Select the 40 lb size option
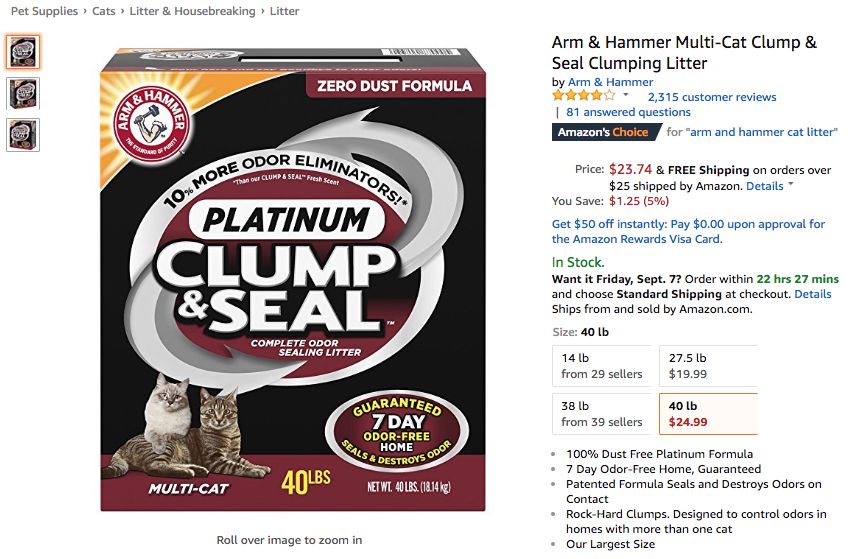The height and width of the screenshot is (559, 855). click(708, 414)
